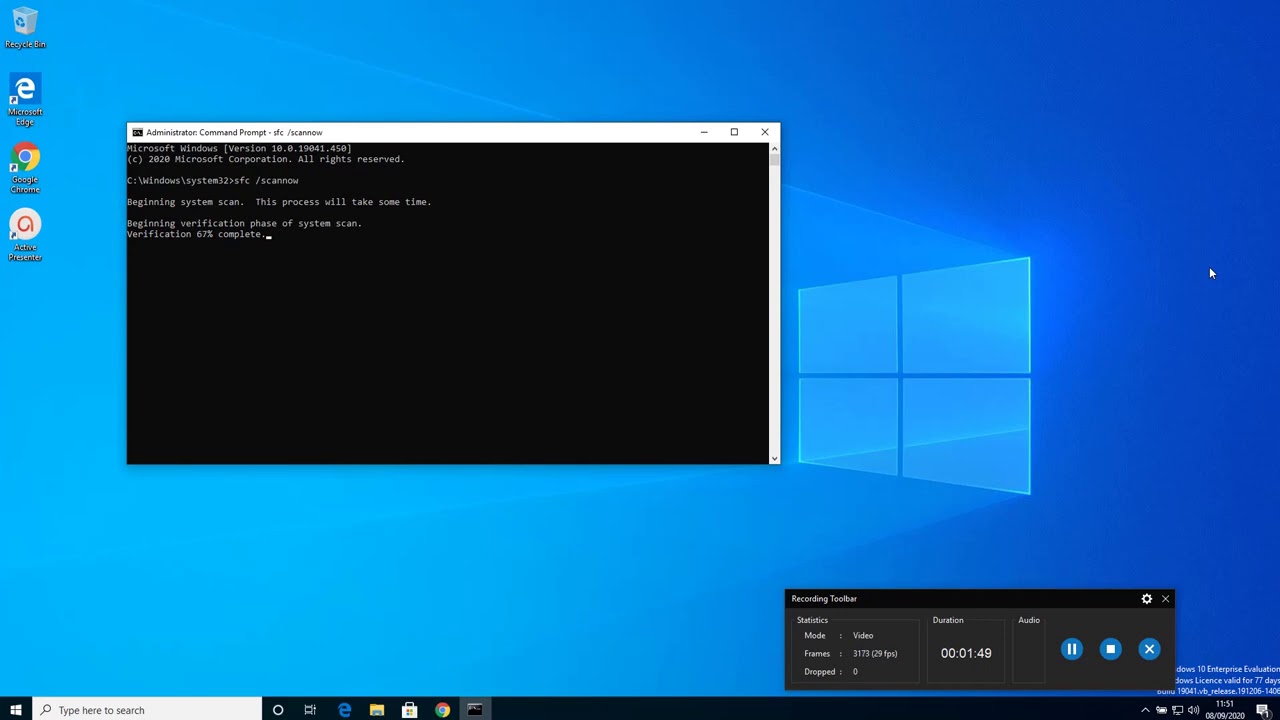Maximize the Command Prompt window
Viewport: 1280px width, 720px height.
[x=734, y=132]
